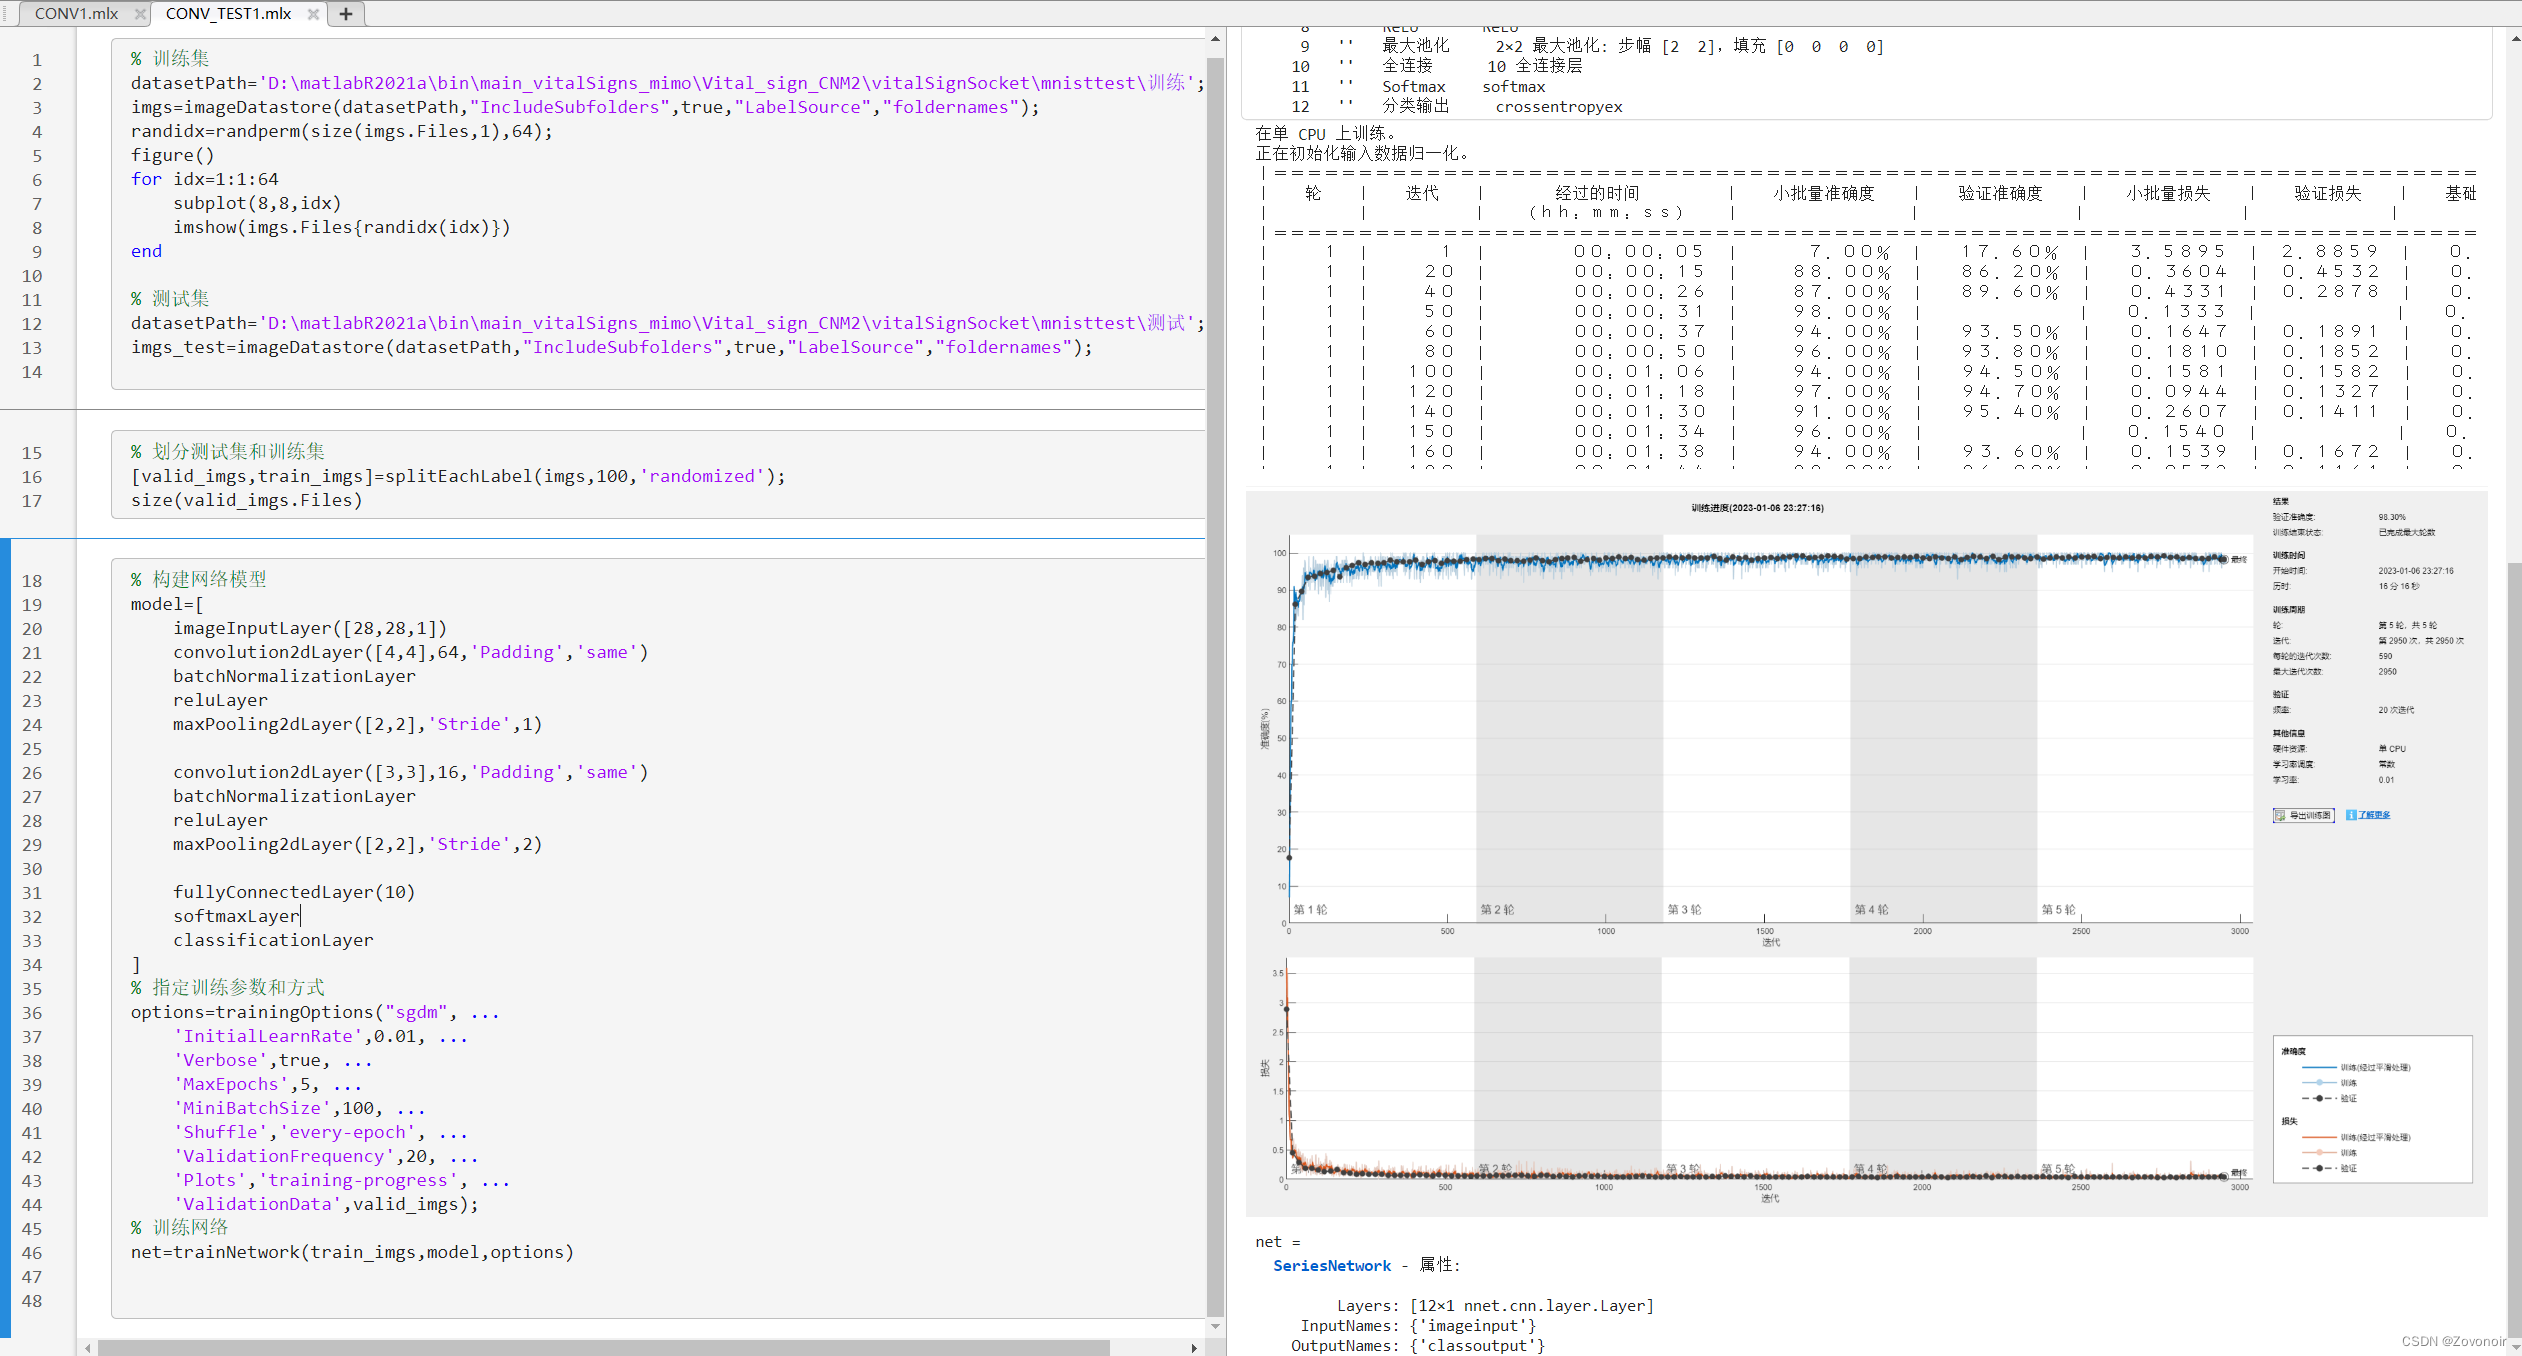This screenshot has height=1356, width=2522.
Task: Click the output pane scroll-up arrow
Action: coord(2515,39)
